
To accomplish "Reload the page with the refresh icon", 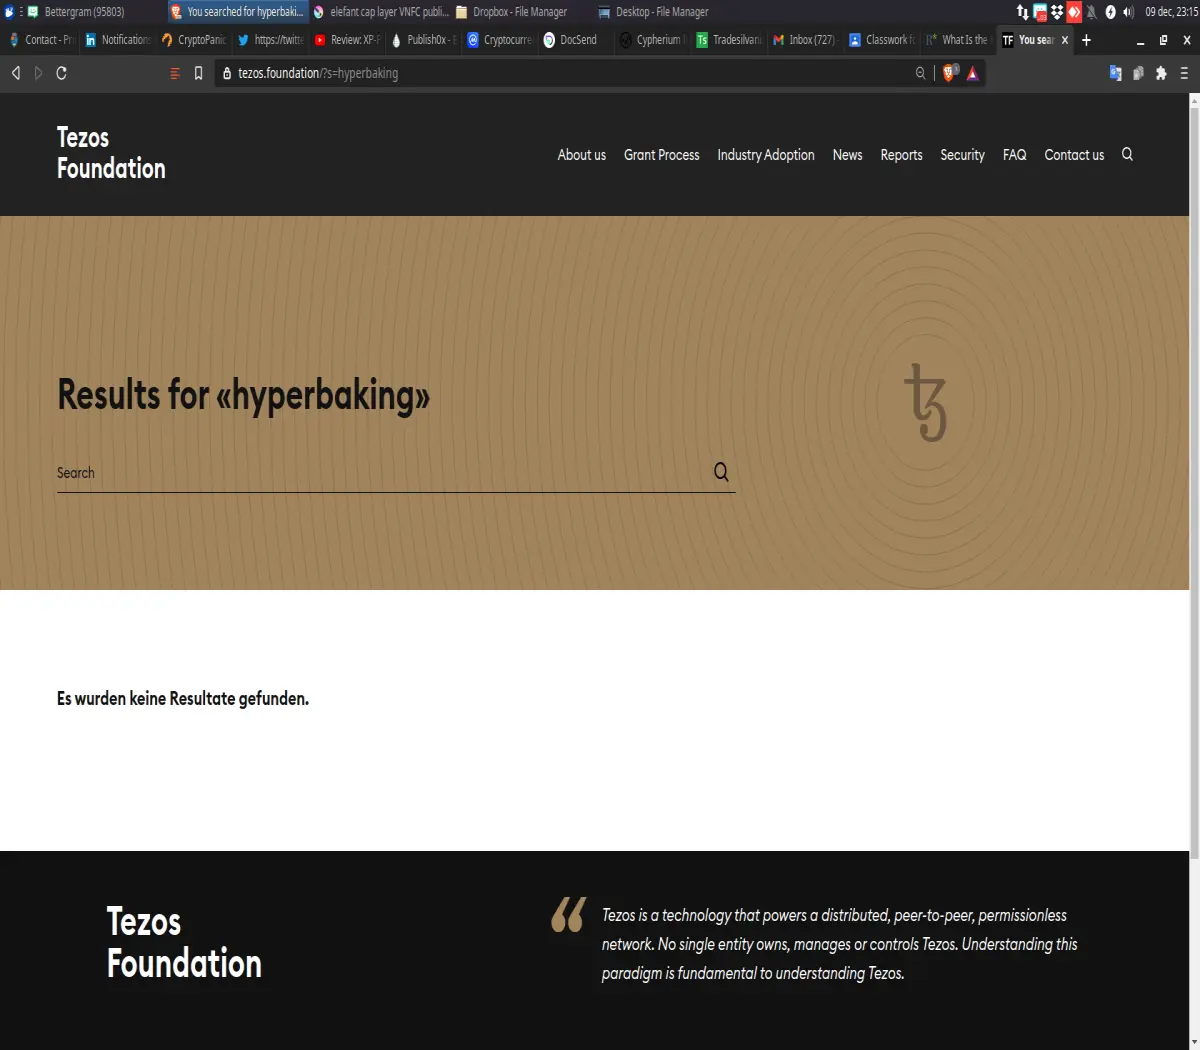I will click(x=61, y=73).
